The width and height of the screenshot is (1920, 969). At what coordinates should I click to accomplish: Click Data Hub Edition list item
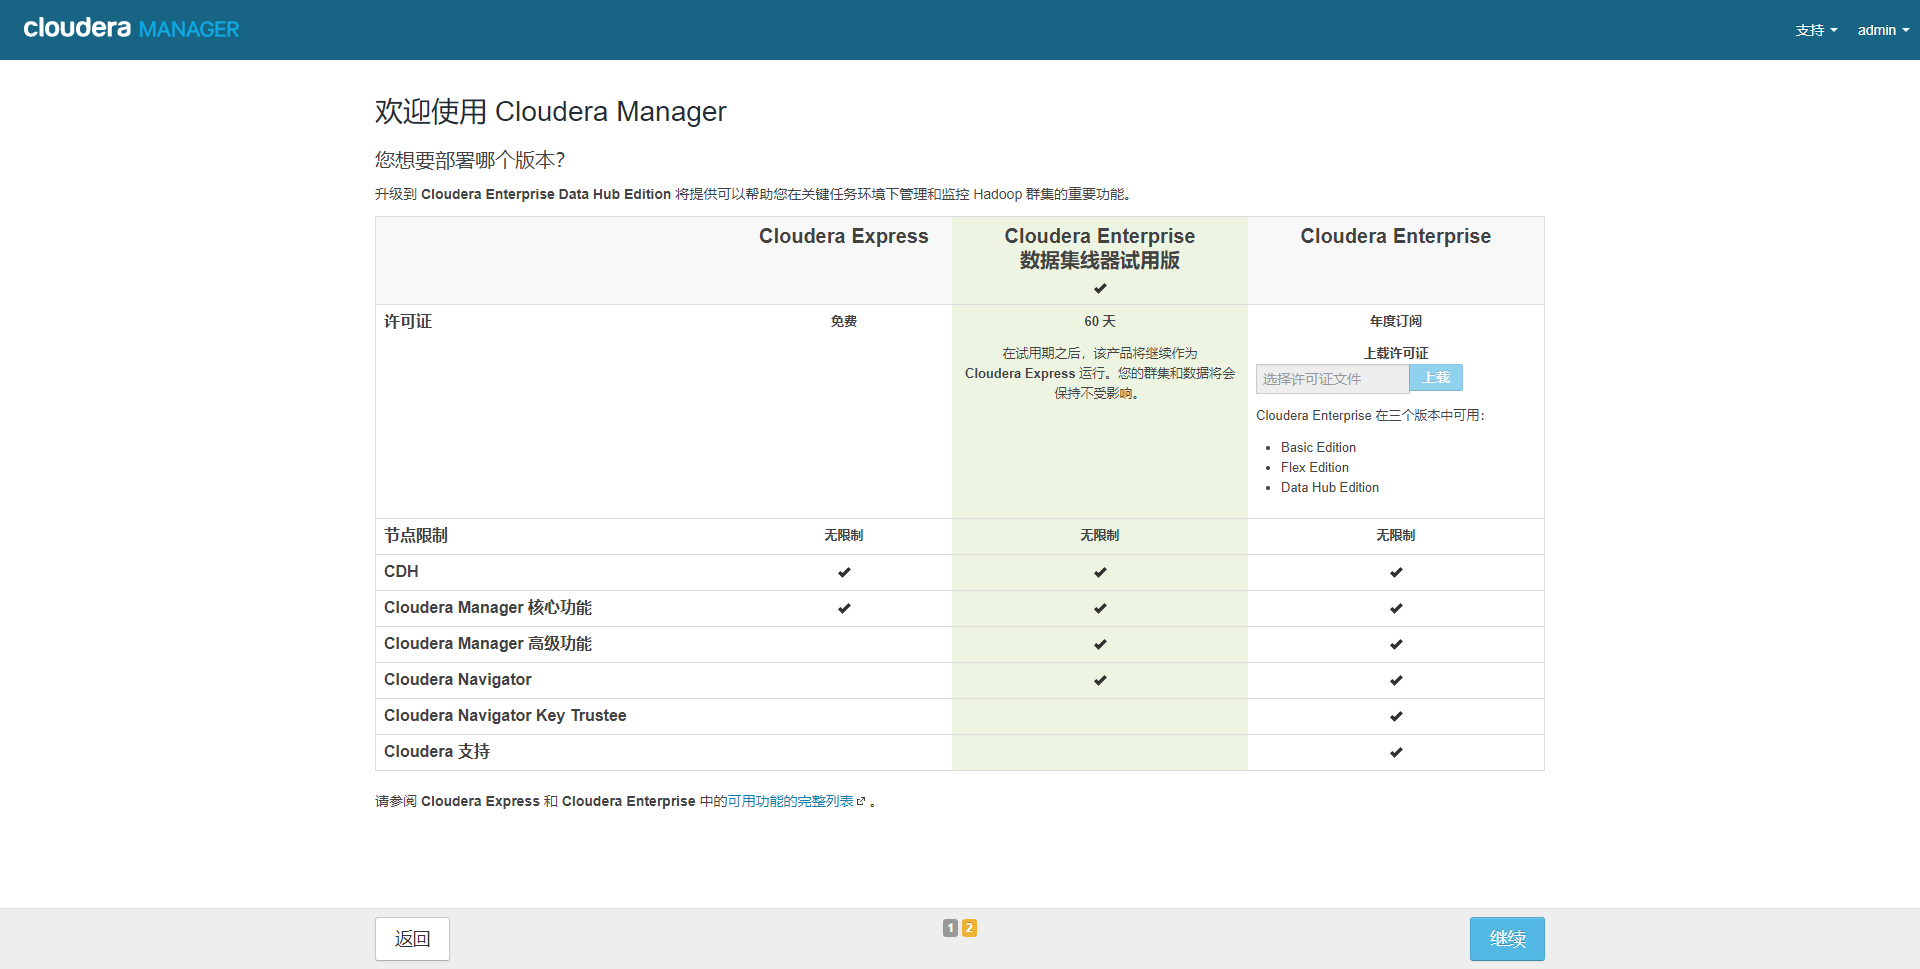pos(1329,487)
